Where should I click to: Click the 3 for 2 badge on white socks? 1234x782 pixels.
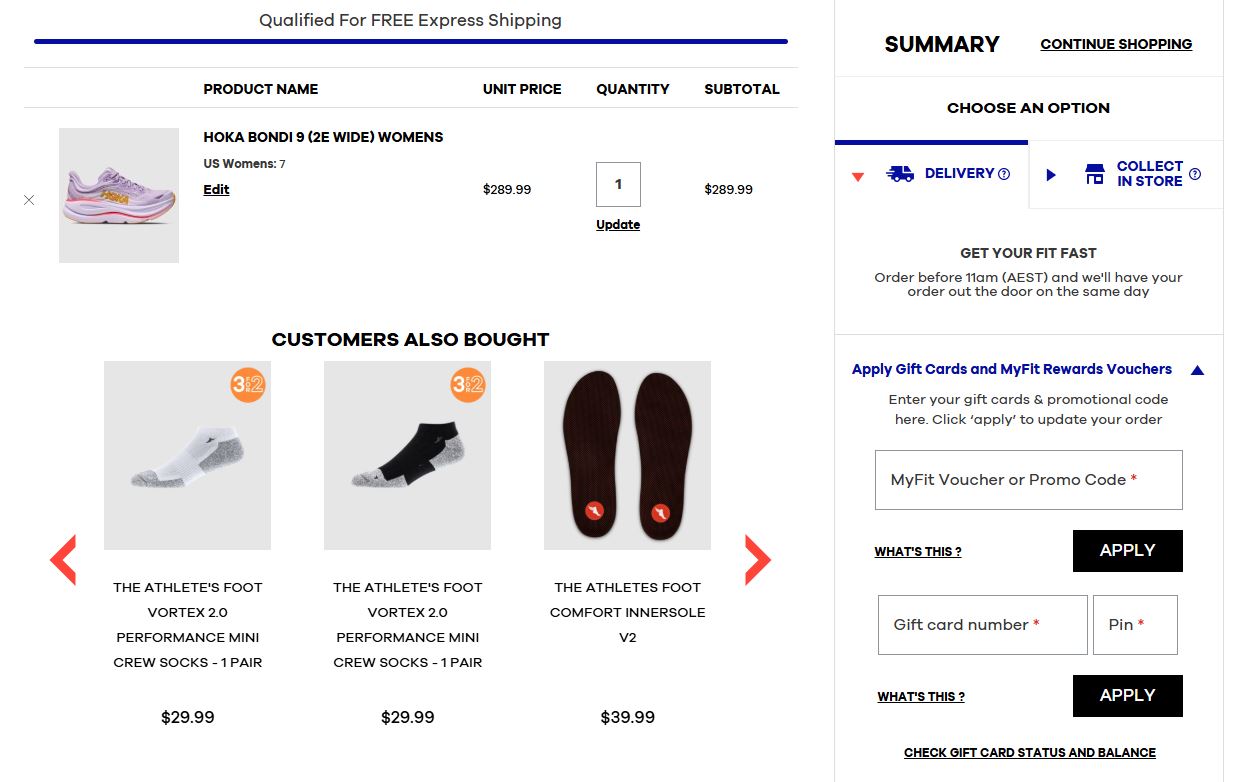[x=248, y=384]
